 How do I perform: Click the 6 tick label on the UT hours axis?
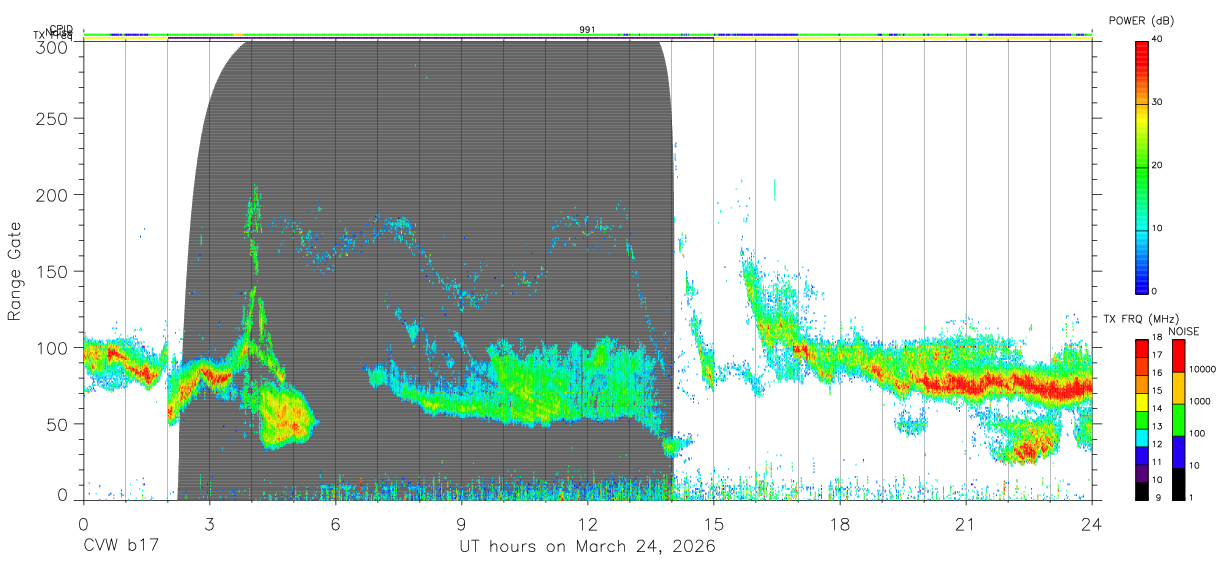pyautogui.click(x=335, y=524)
